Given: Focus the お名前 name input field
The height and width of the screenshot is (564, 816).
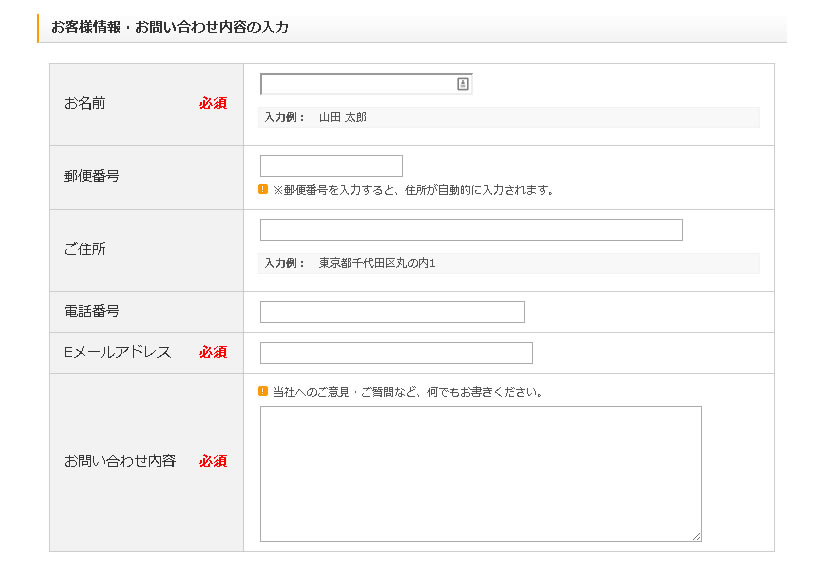Looking at the screenshot, I should pos(356,84).
